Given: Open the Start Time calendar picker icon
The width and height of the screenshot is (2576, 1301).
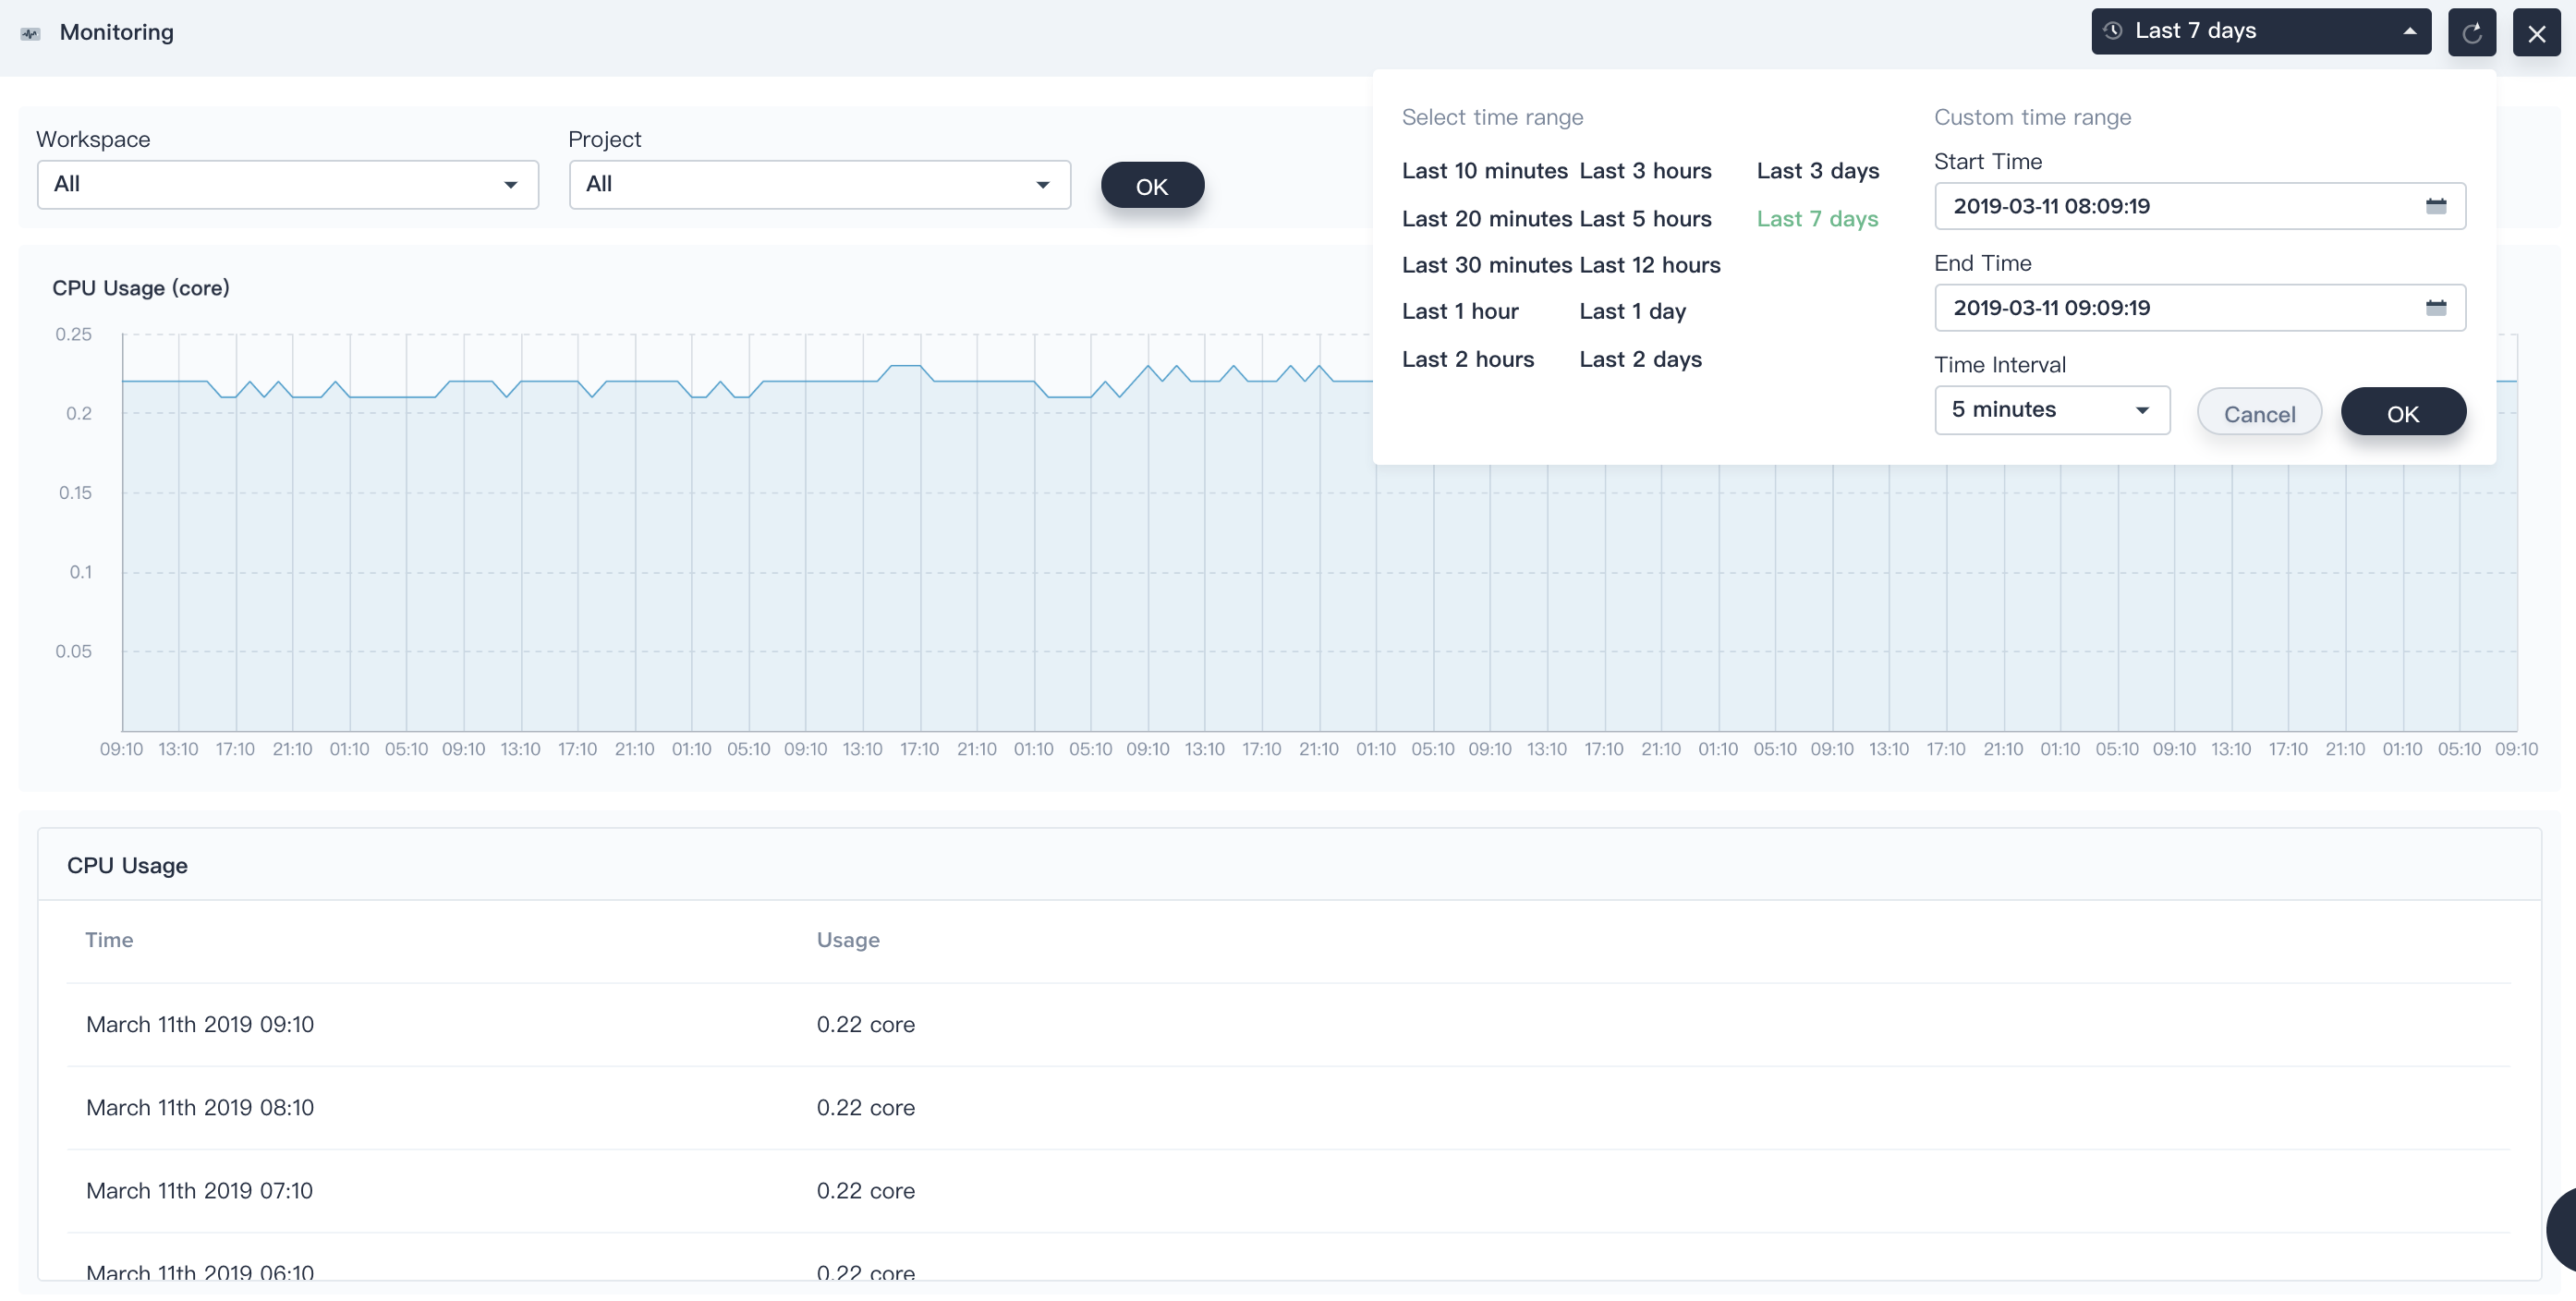Looking at the screenshot, I should click(x=2435, y=206).
